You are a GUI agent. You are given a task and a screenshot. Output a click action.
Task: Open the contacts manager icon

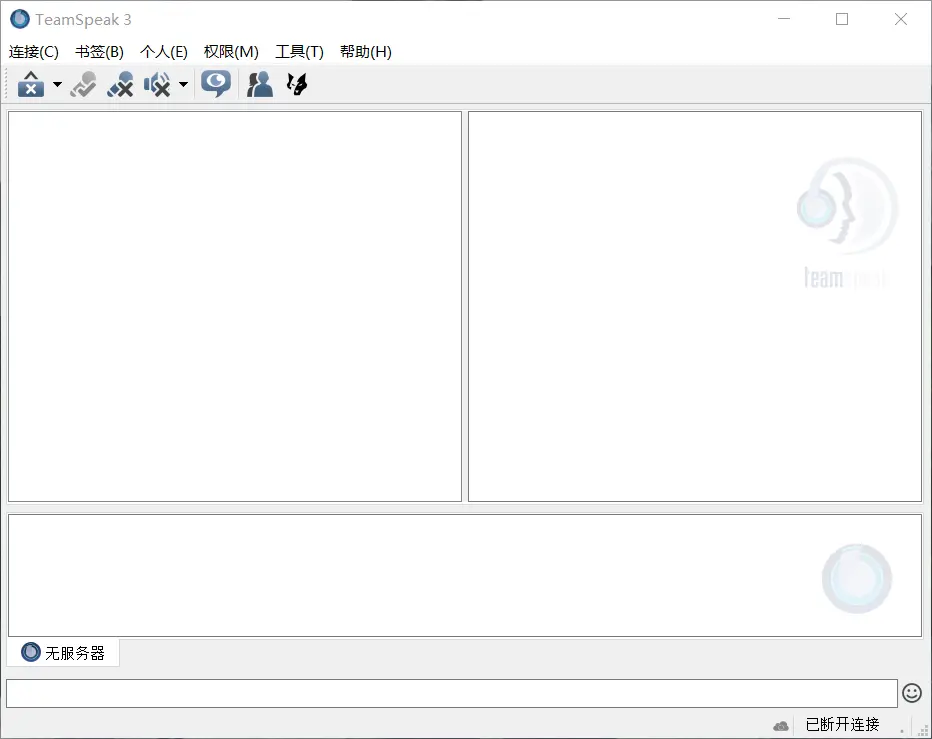[x=260, y=85]
